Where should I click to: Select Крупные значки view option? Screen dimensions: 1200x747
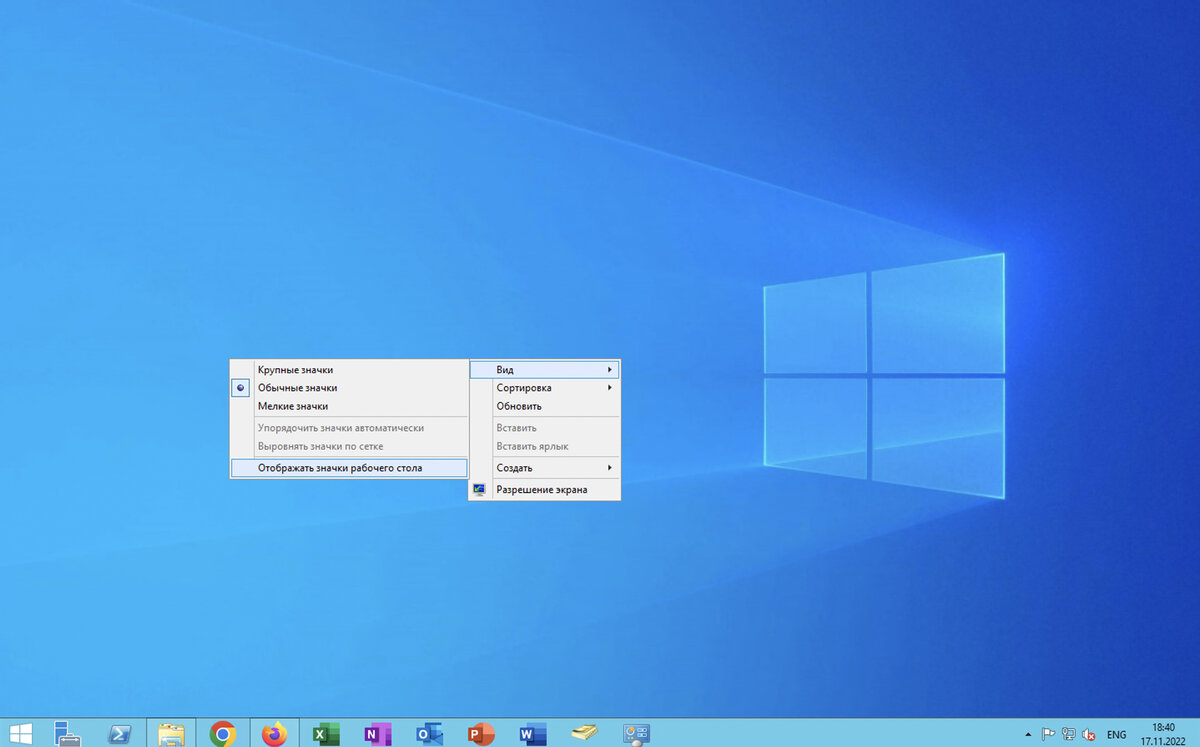[349, 370]
